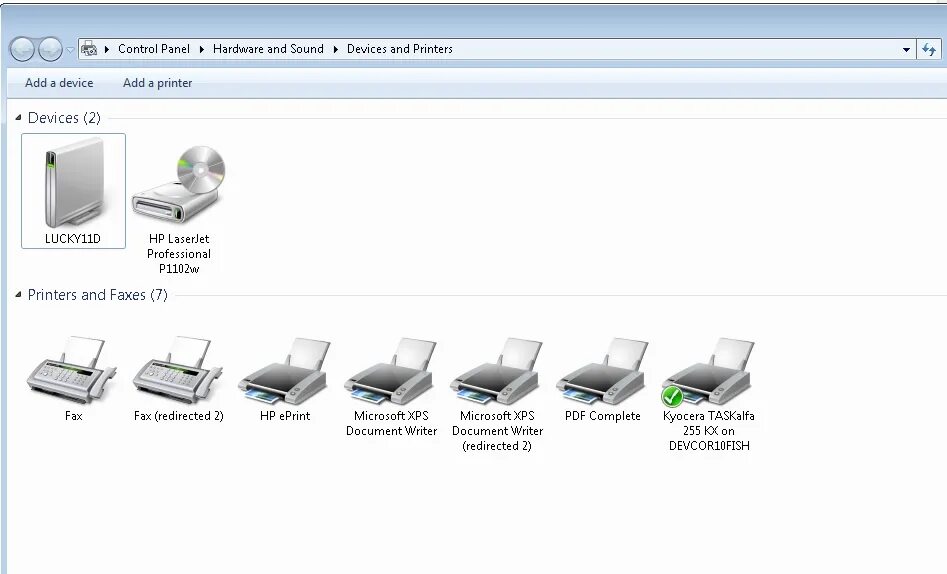Go to Control Panel breadcrumb

coord(154,49)
